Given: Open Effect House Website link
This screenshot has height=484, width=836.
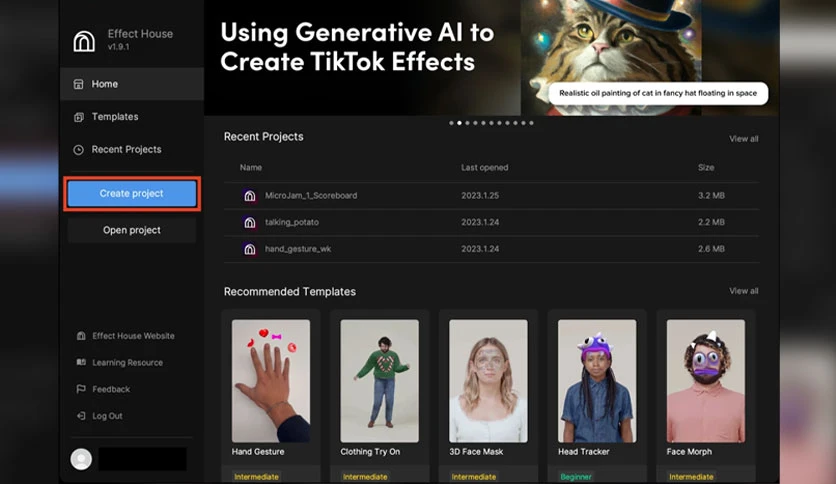Looking at the screenshot, I should (x=133, y=336).
